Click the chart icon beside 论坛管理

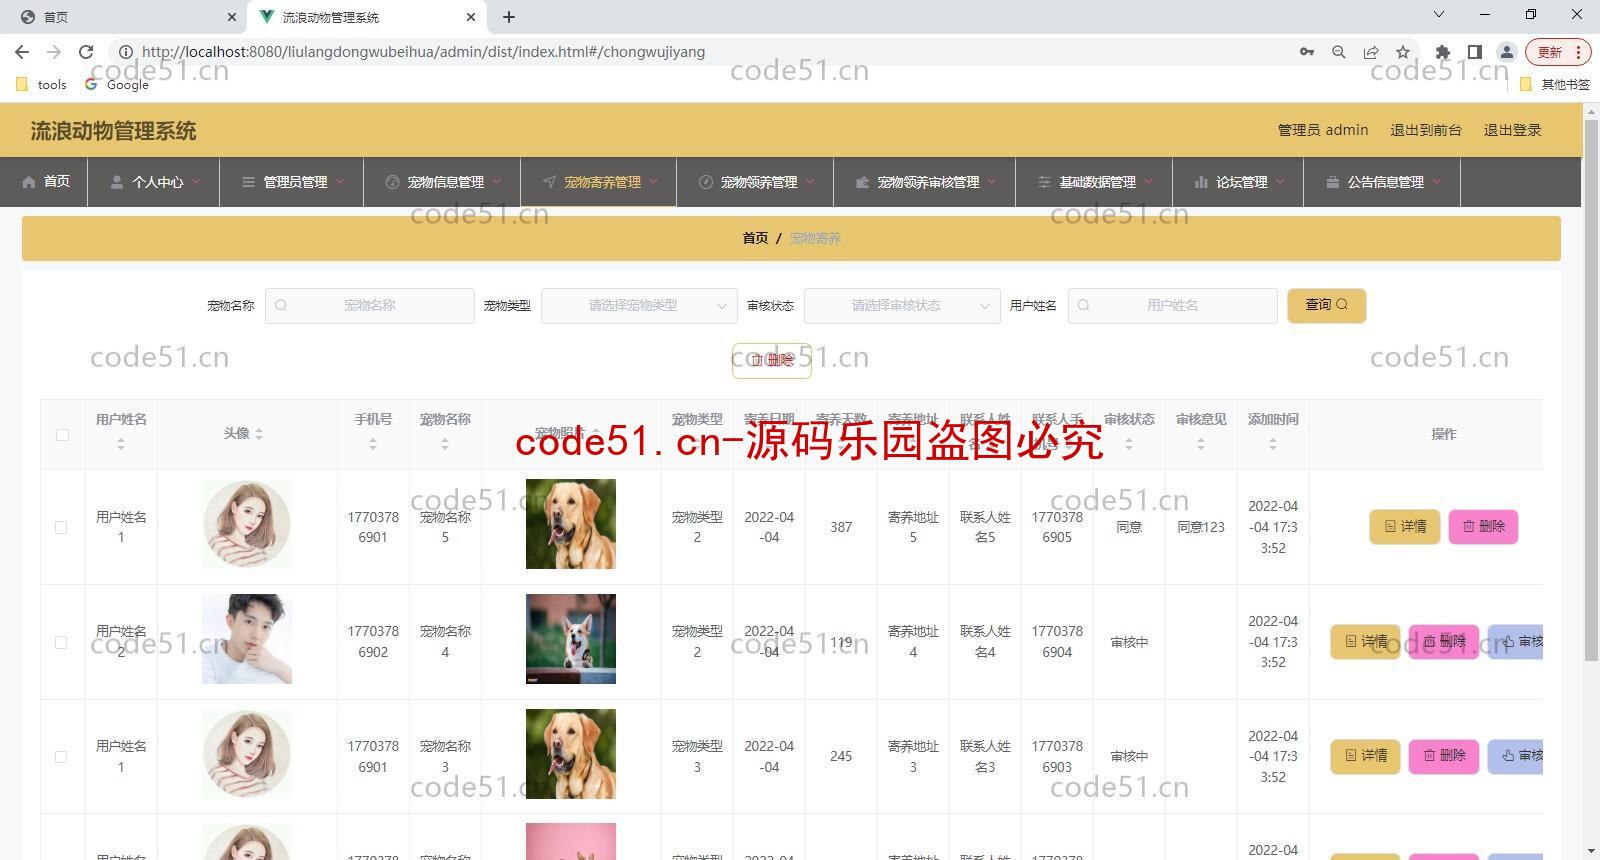tap(1201, 182)
